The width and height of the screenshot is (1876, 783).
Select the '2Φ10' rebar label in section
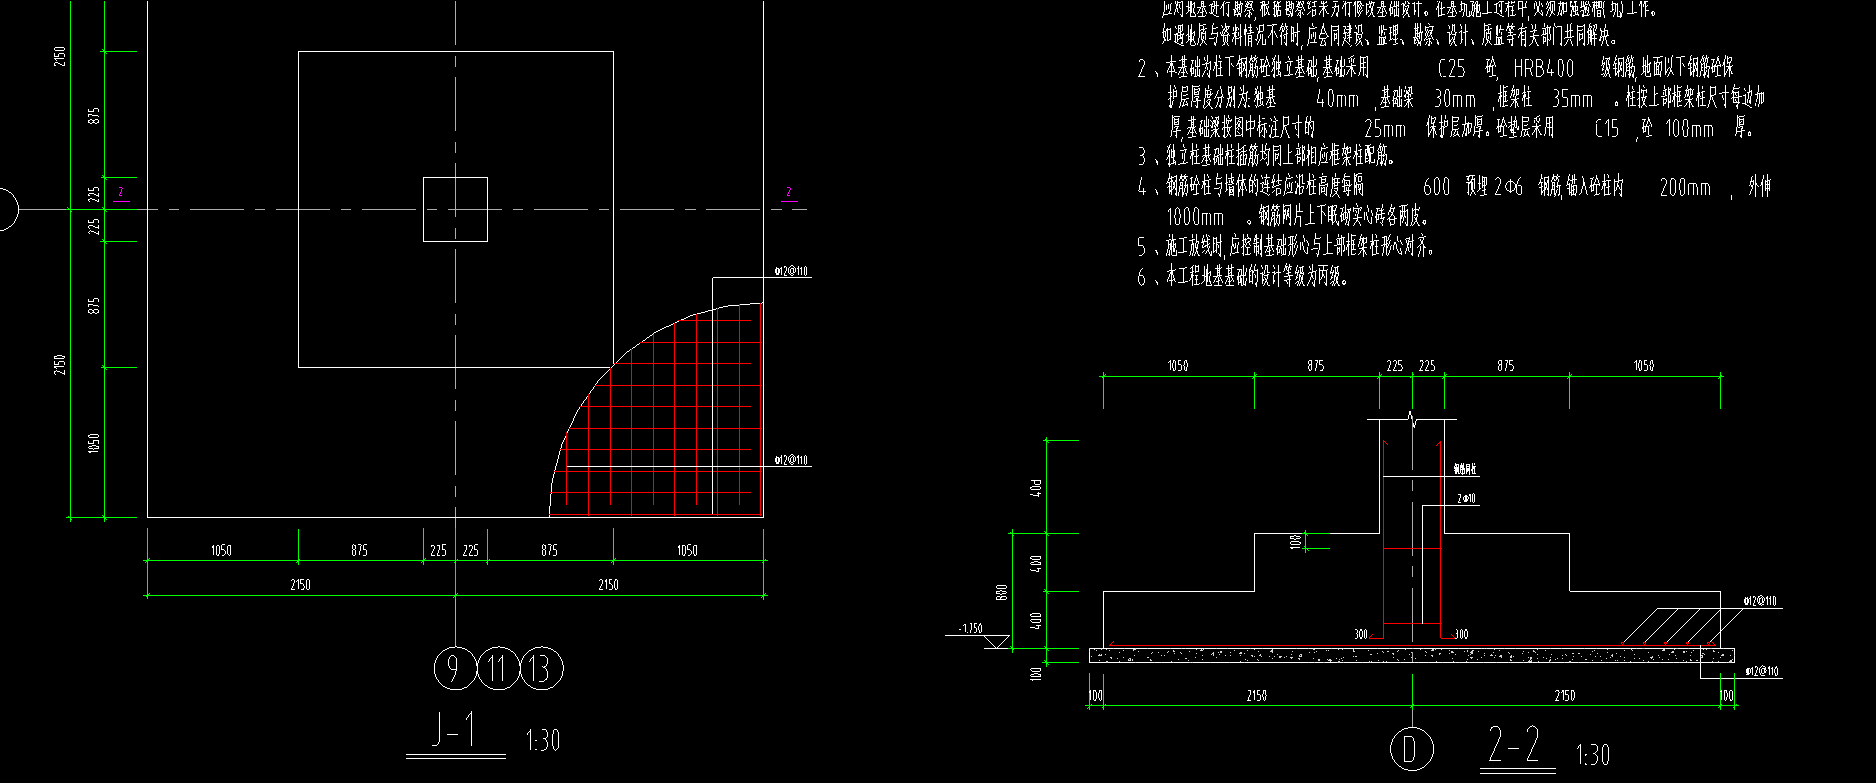tap(1466, 498)
